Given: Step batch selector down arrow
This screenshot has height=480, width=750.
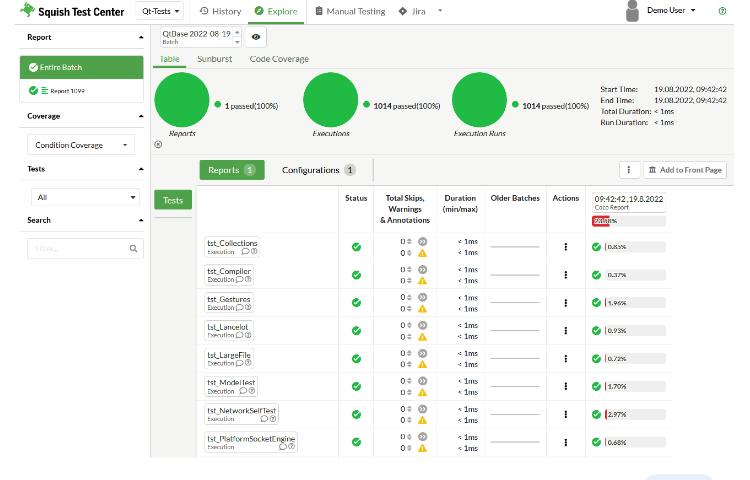Looking at the screenshot, I should tap(237, 42).
